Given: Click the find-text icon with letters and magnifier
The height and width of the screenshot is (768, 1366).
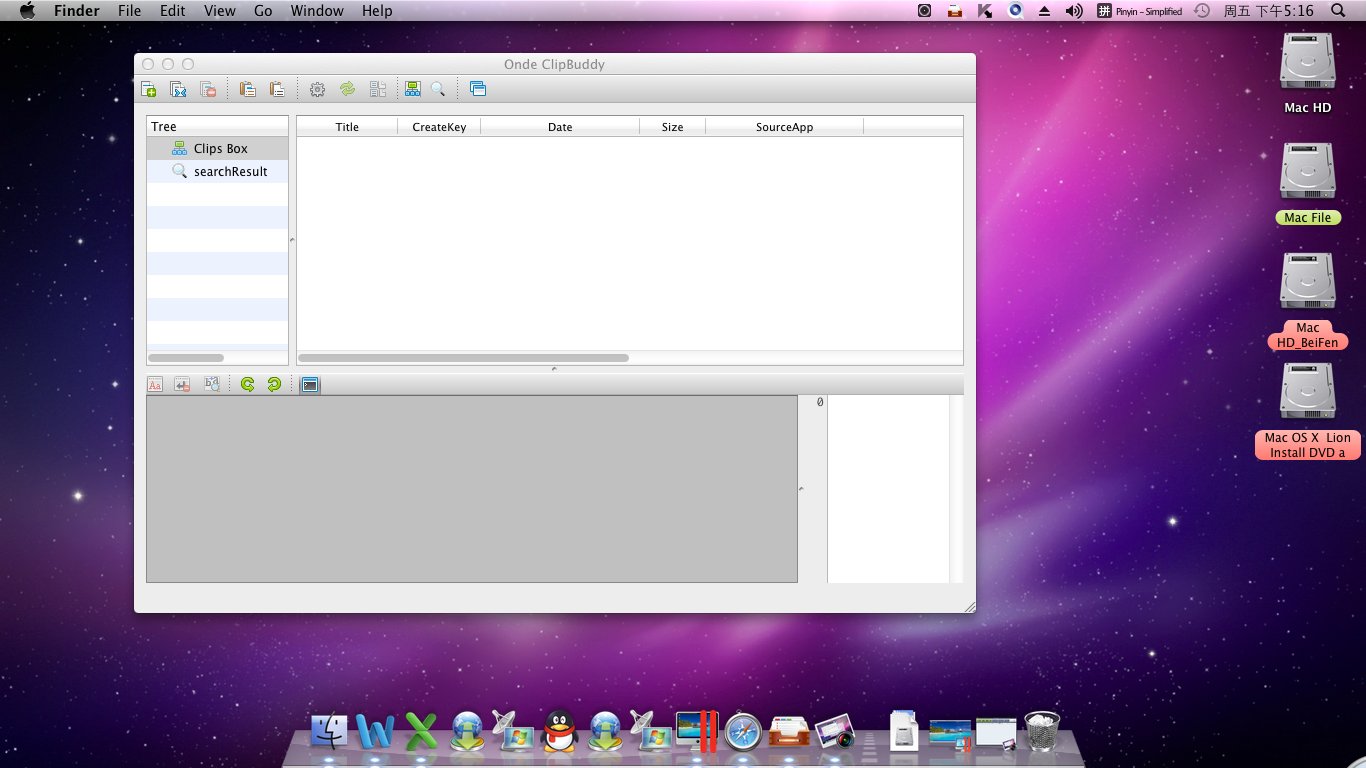Looking at the screenshot, I should click(211, 384).
